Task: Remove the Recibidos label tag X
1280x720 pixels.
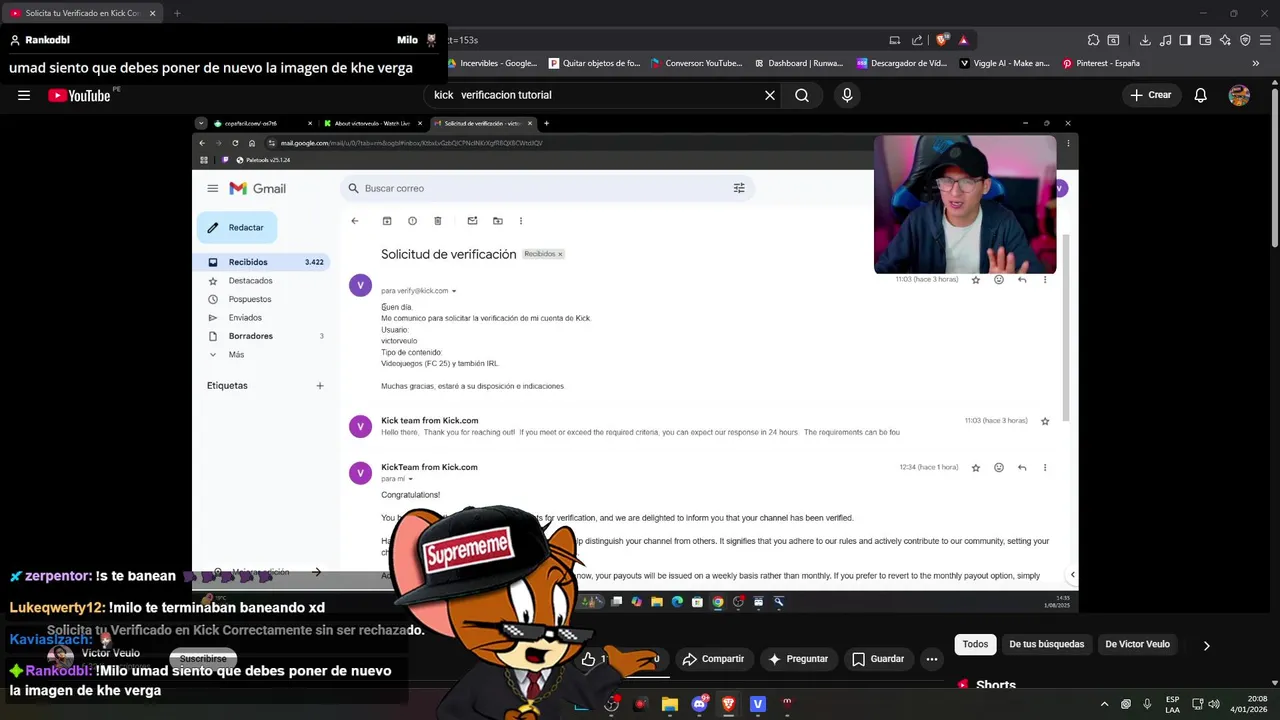Action: (x=560, y=254)
